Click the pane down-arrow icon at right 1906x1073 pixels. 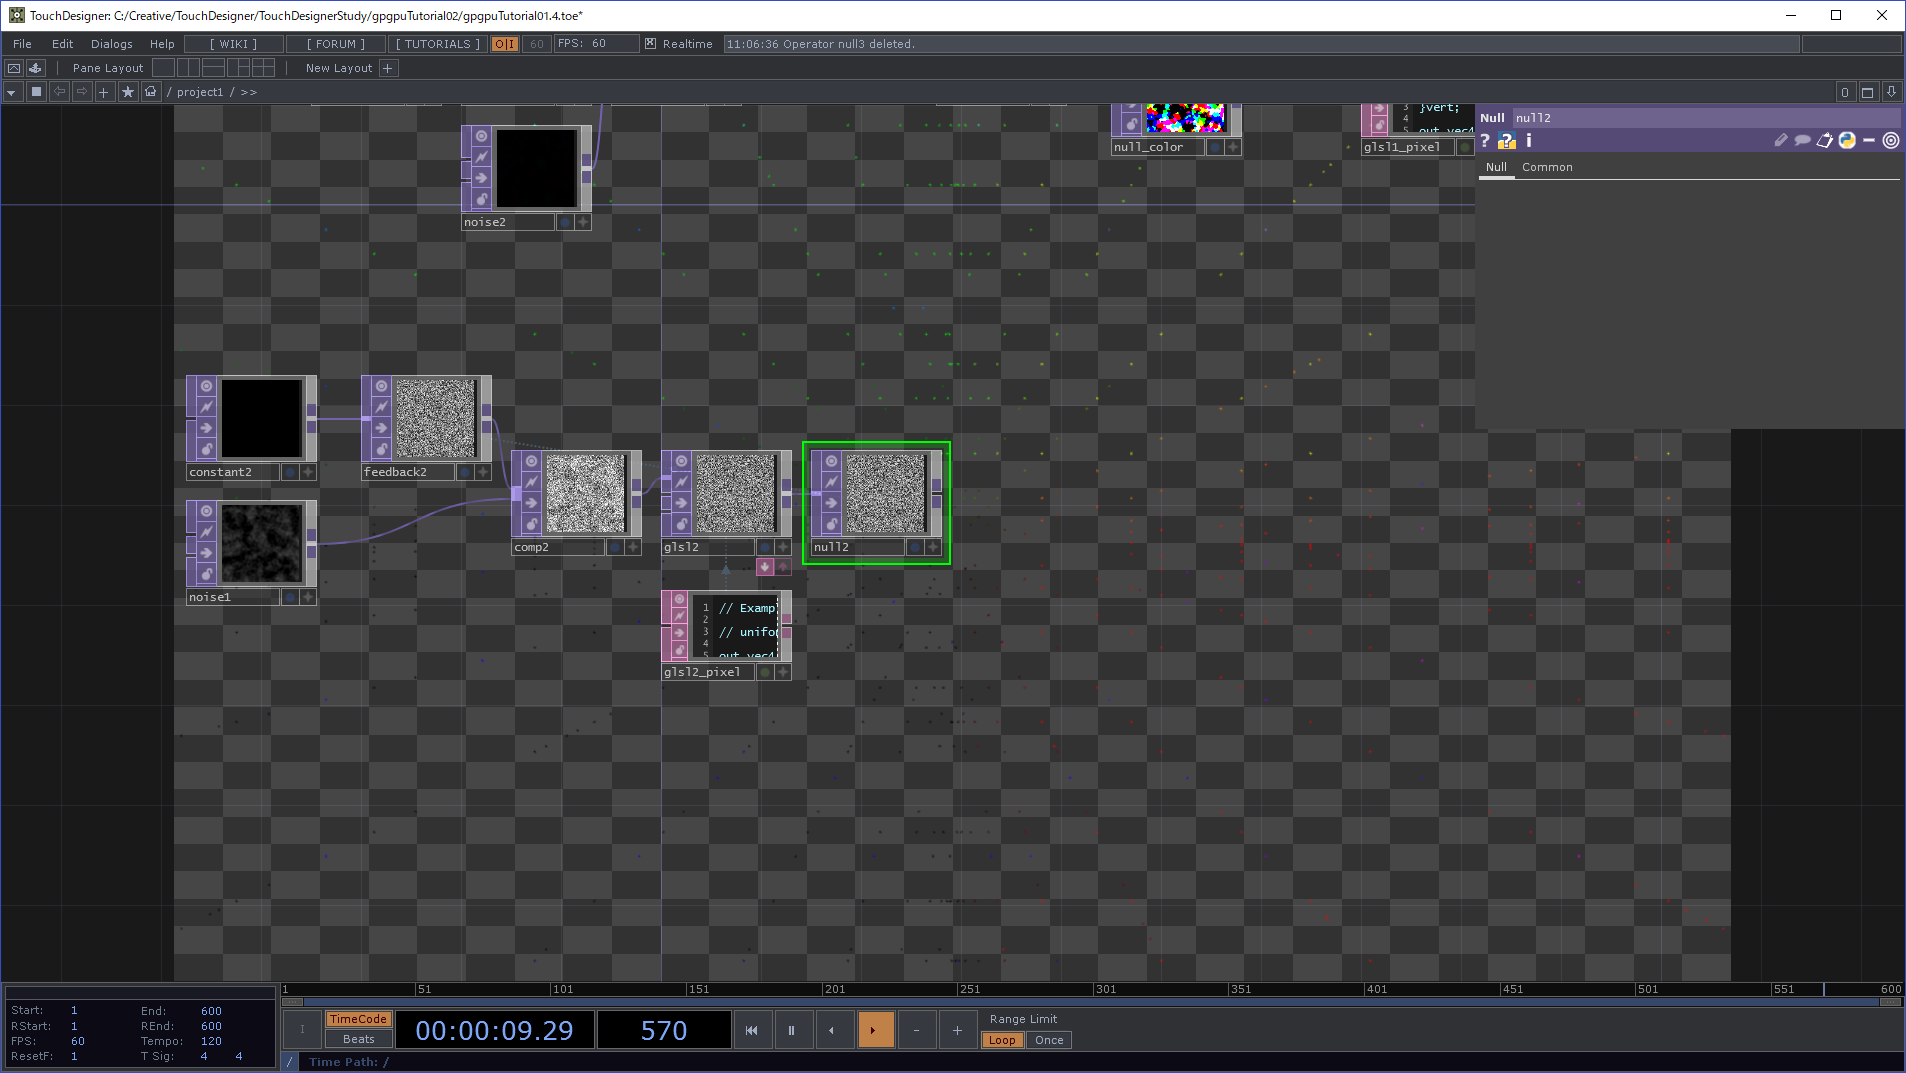[x=1891, y=92]
